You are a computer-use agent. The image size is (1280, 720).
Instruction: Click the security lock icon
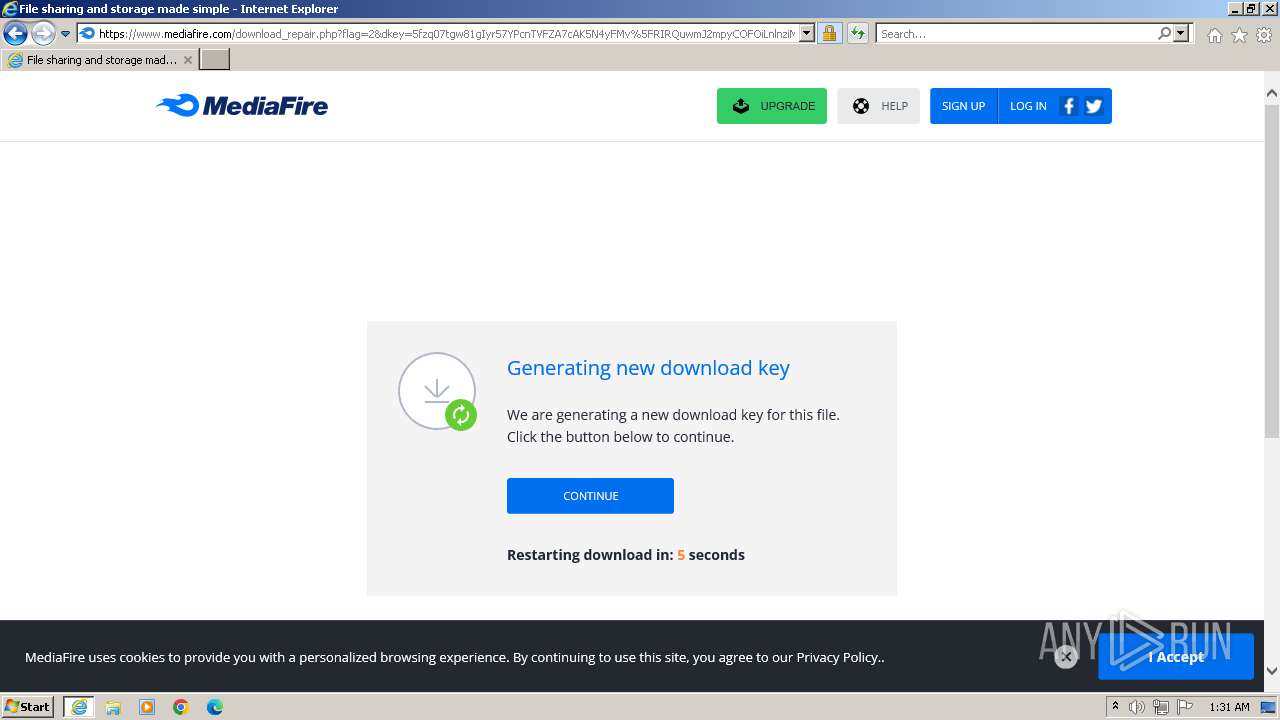point(829,33)
